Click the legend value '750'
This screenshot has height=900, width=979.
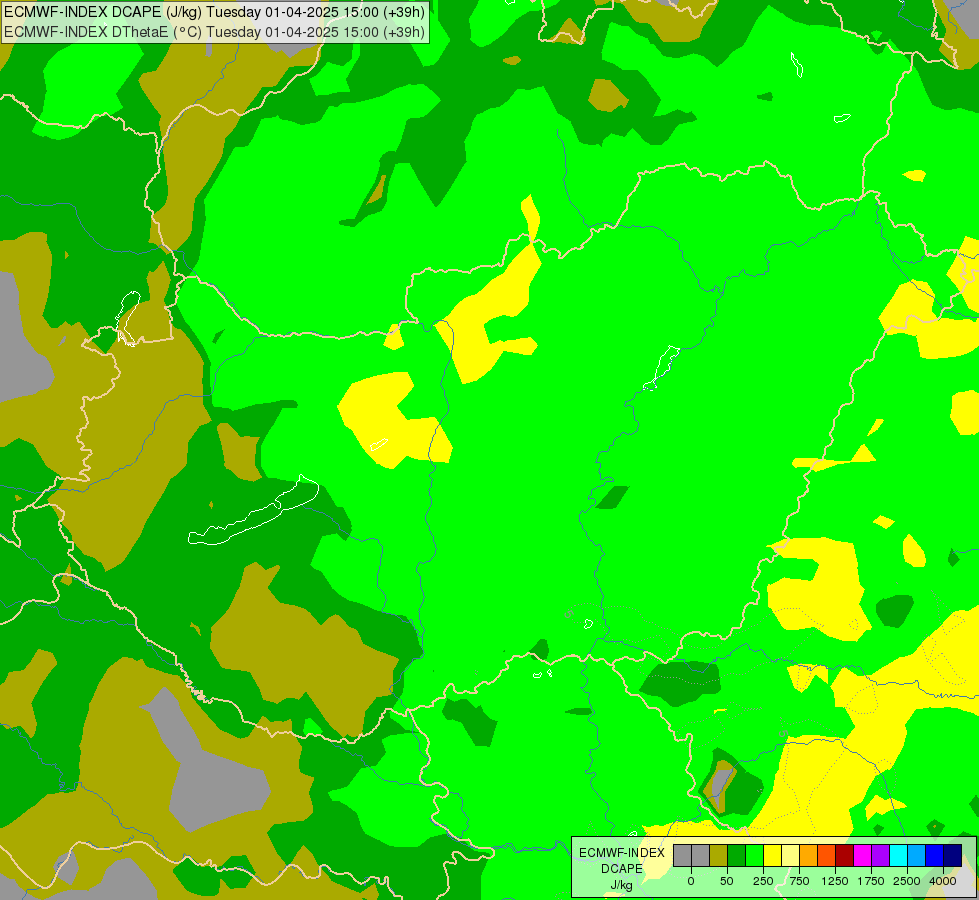pos(799,881)
